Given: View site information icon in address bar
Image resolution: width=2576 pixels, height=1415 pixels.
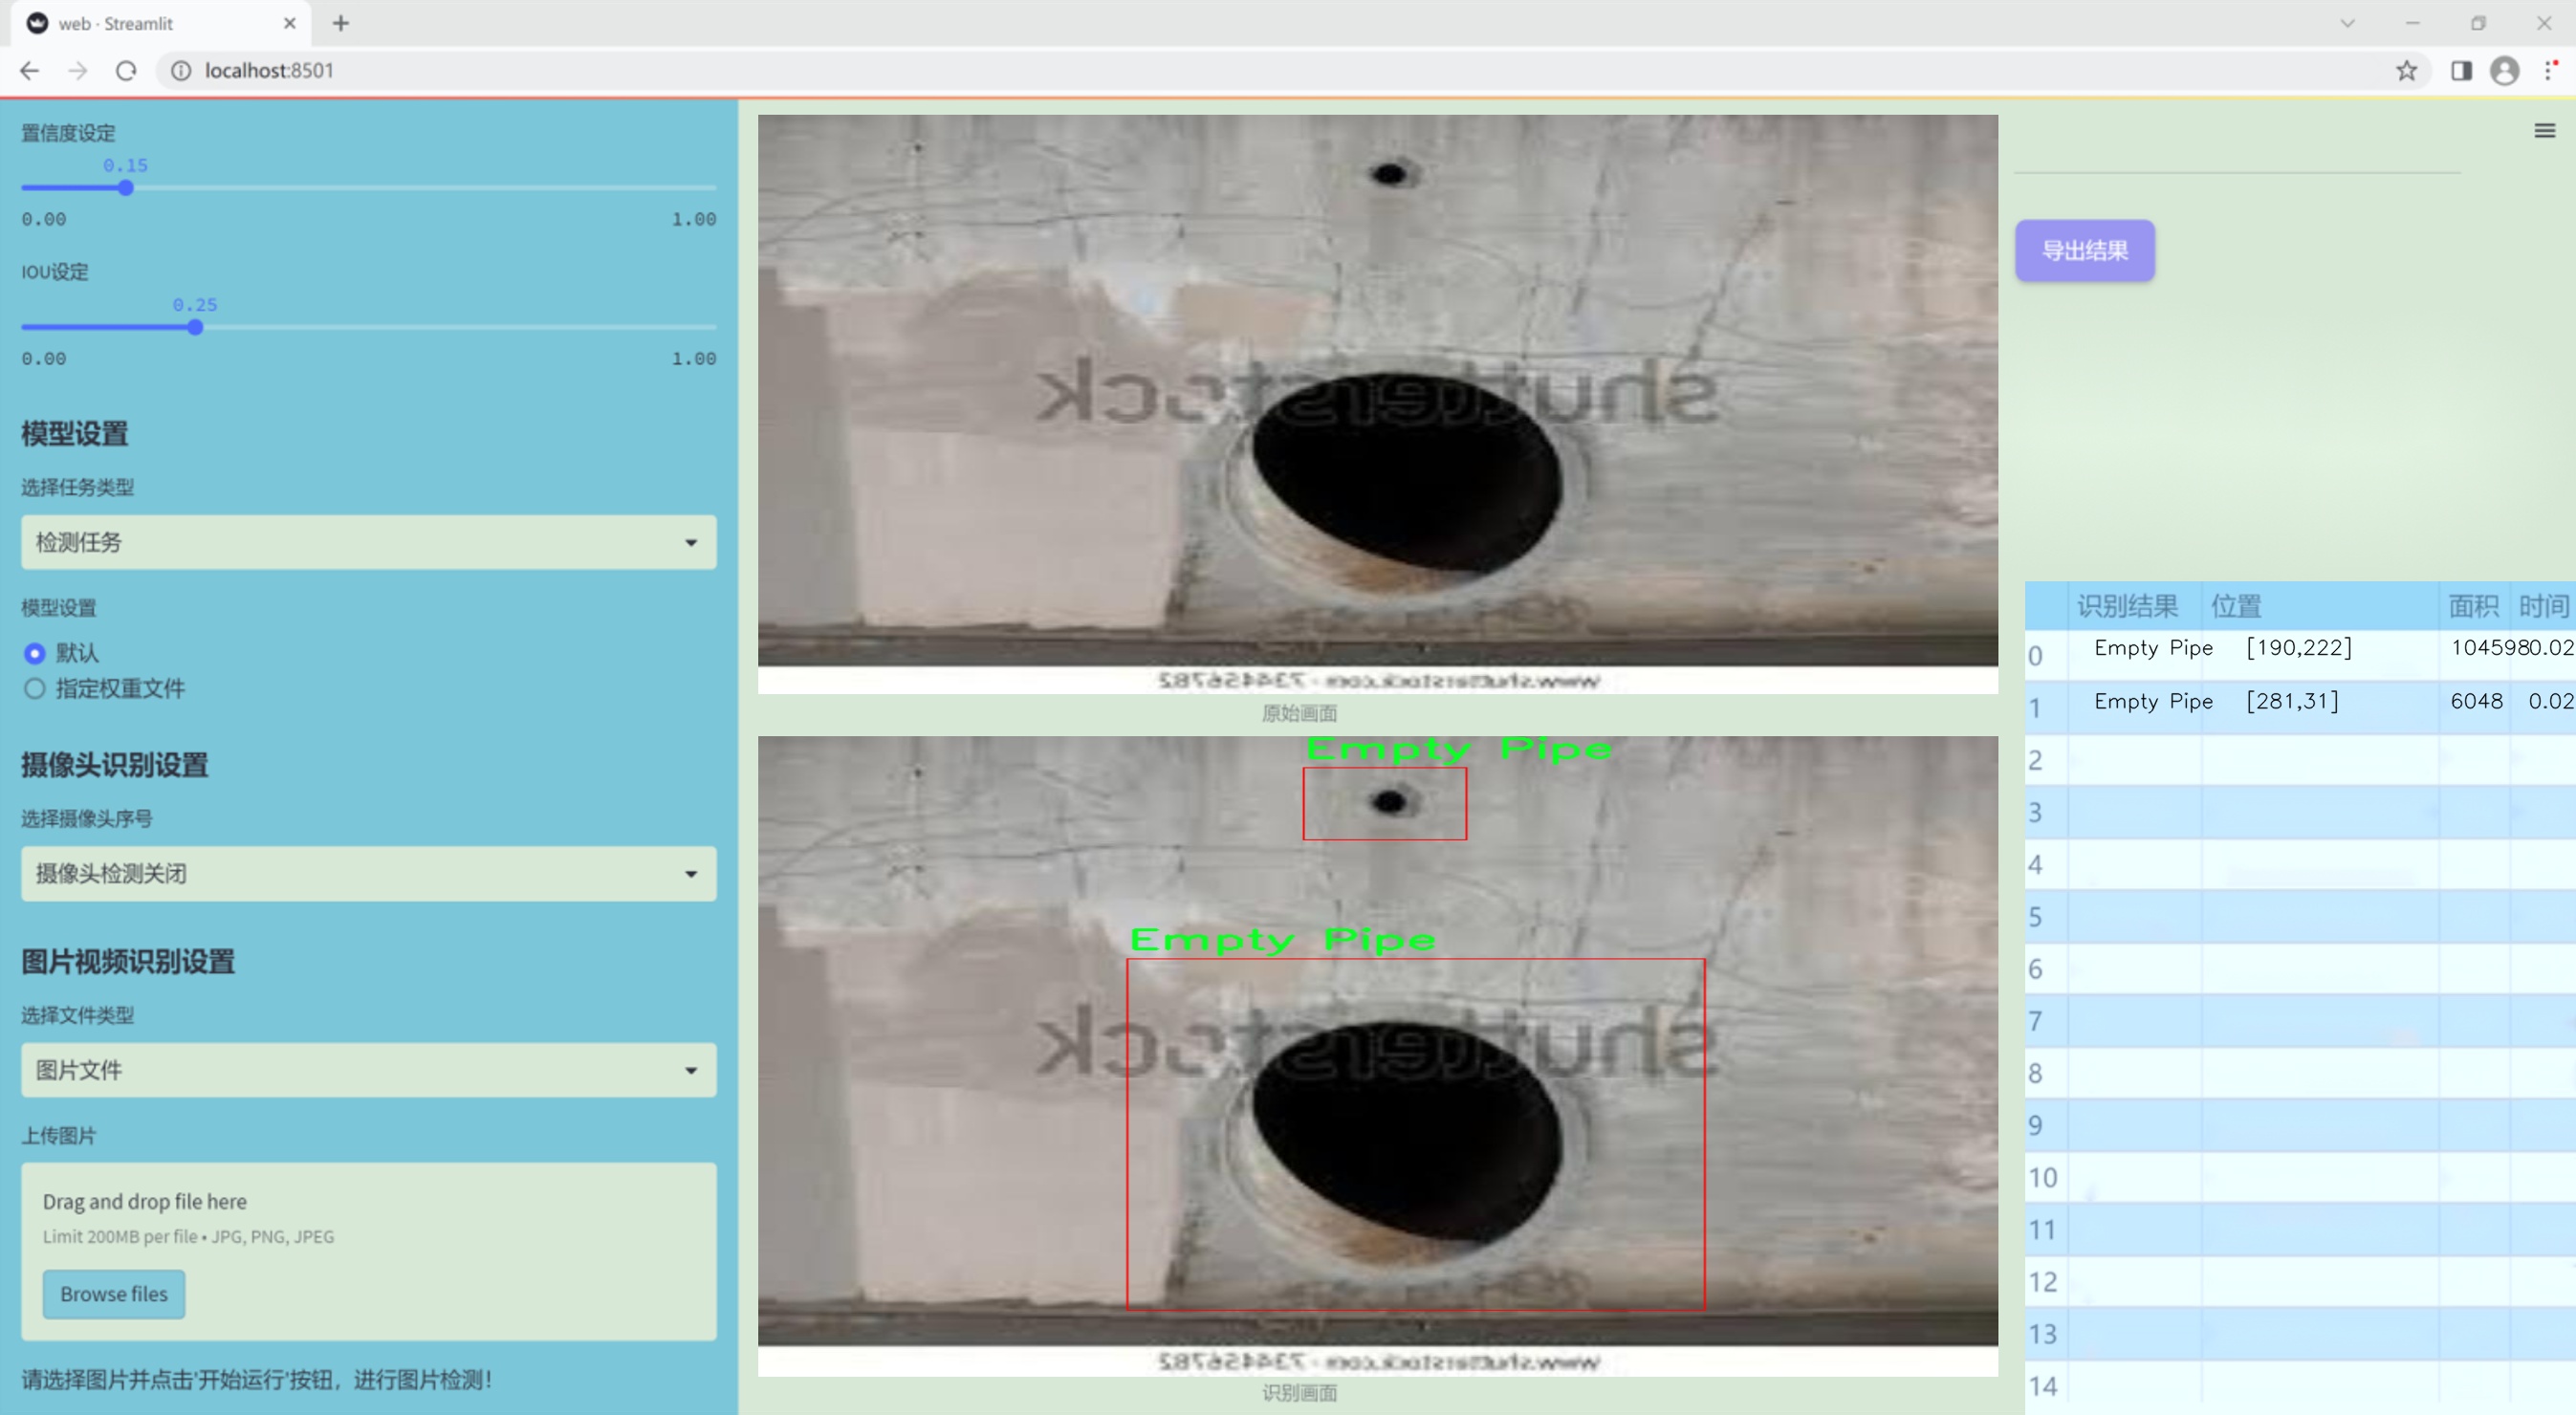Looking at the screenshot, I should click(x=181, y=70).
